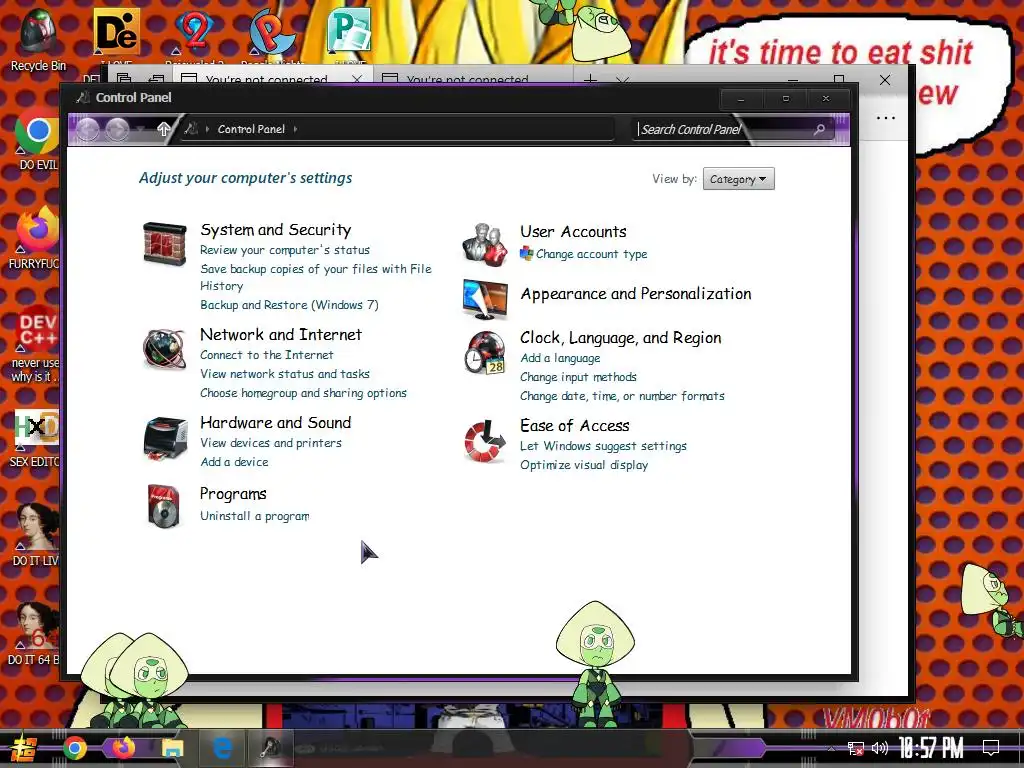Viewport: 1024px width, 768px height.
Task: Open the Chrome DO EVIL desktop shortcut
Action: point(37,140)
